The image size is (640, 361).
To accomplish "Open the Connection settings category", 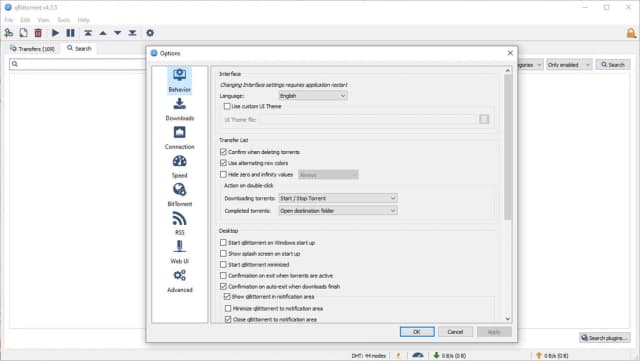I will [x=180, y=138].
